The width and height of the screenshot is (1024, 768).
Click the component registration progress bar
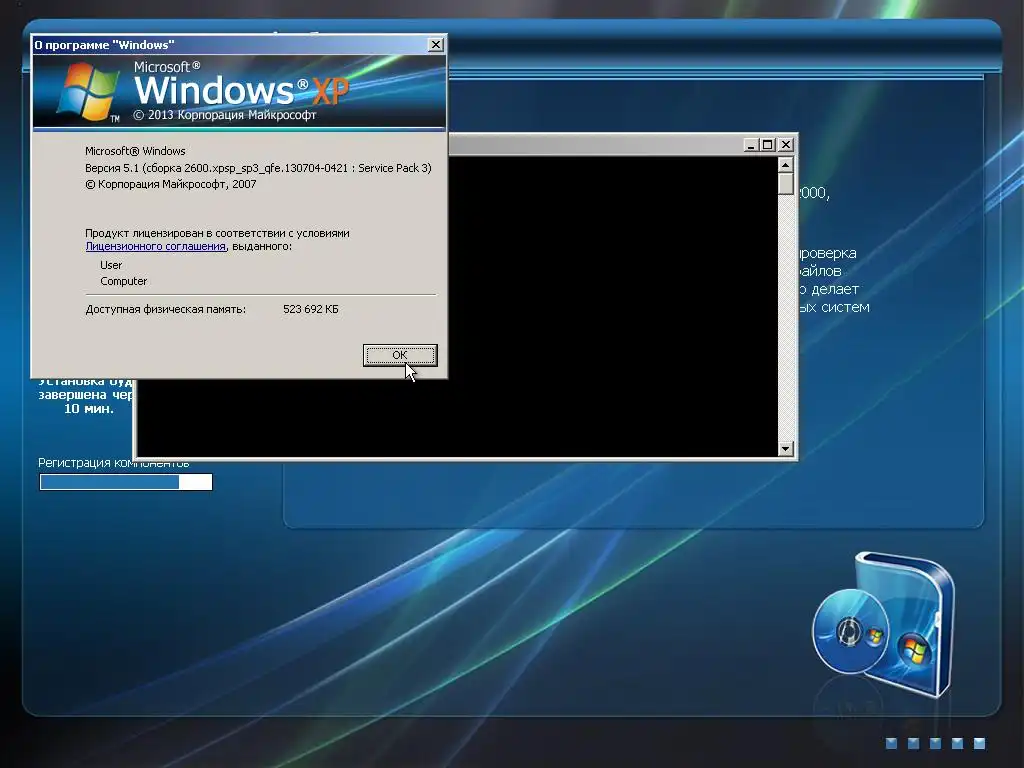126,482
